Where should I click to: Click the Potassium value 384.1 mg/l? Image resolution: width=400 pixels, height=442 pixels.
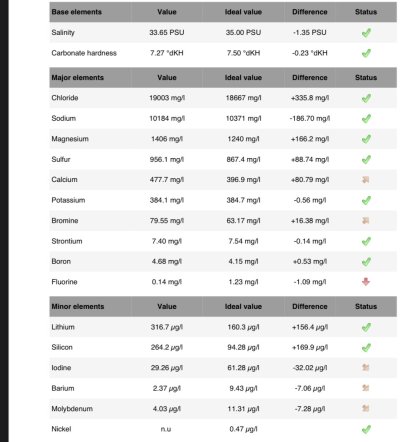(x=167, y=200)
